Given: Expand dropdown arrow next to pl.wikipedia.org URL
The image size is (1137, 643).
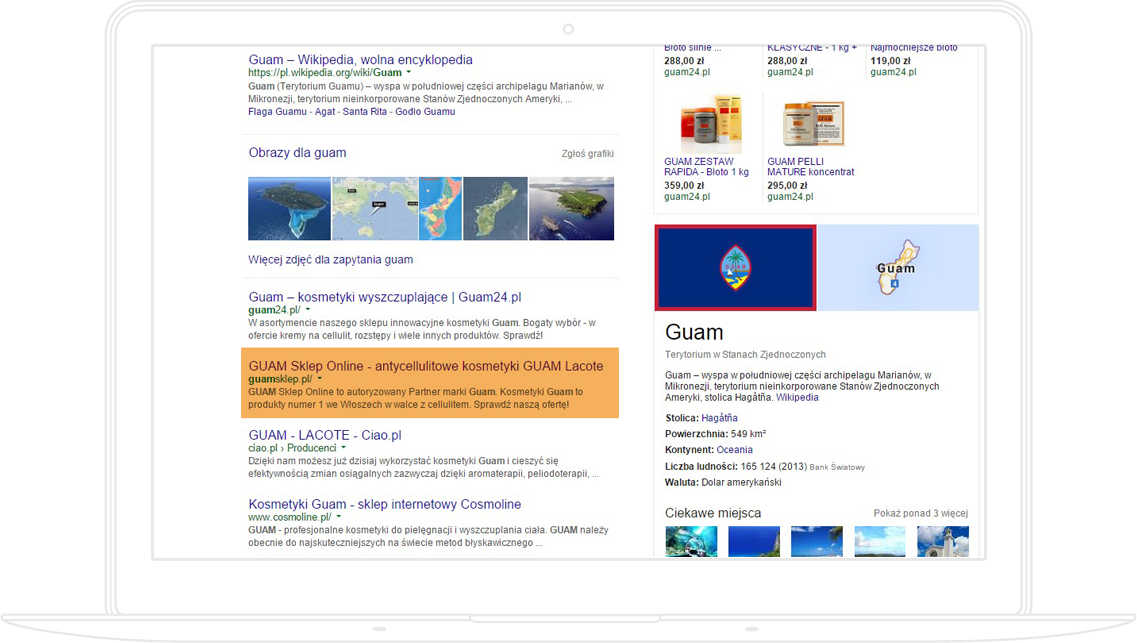Looking at the screenshot, I should [x=408, y=72].
